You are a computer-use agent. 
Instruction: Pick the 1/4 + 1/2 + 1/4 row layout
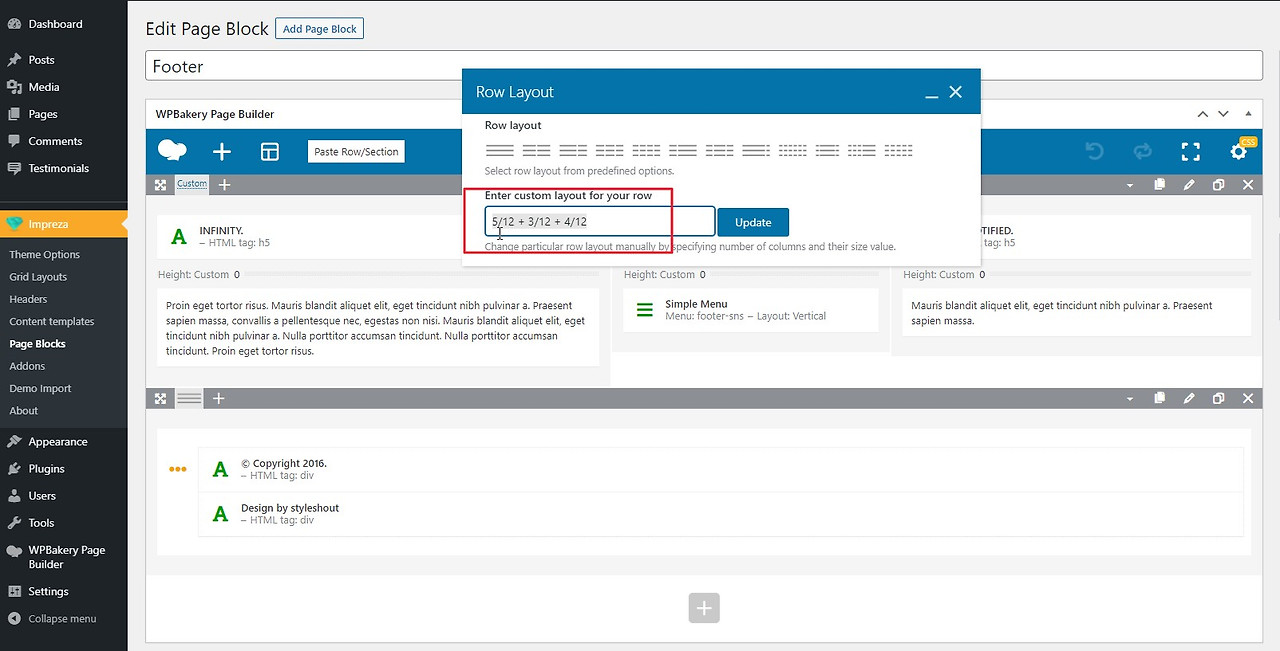[720, 151]
